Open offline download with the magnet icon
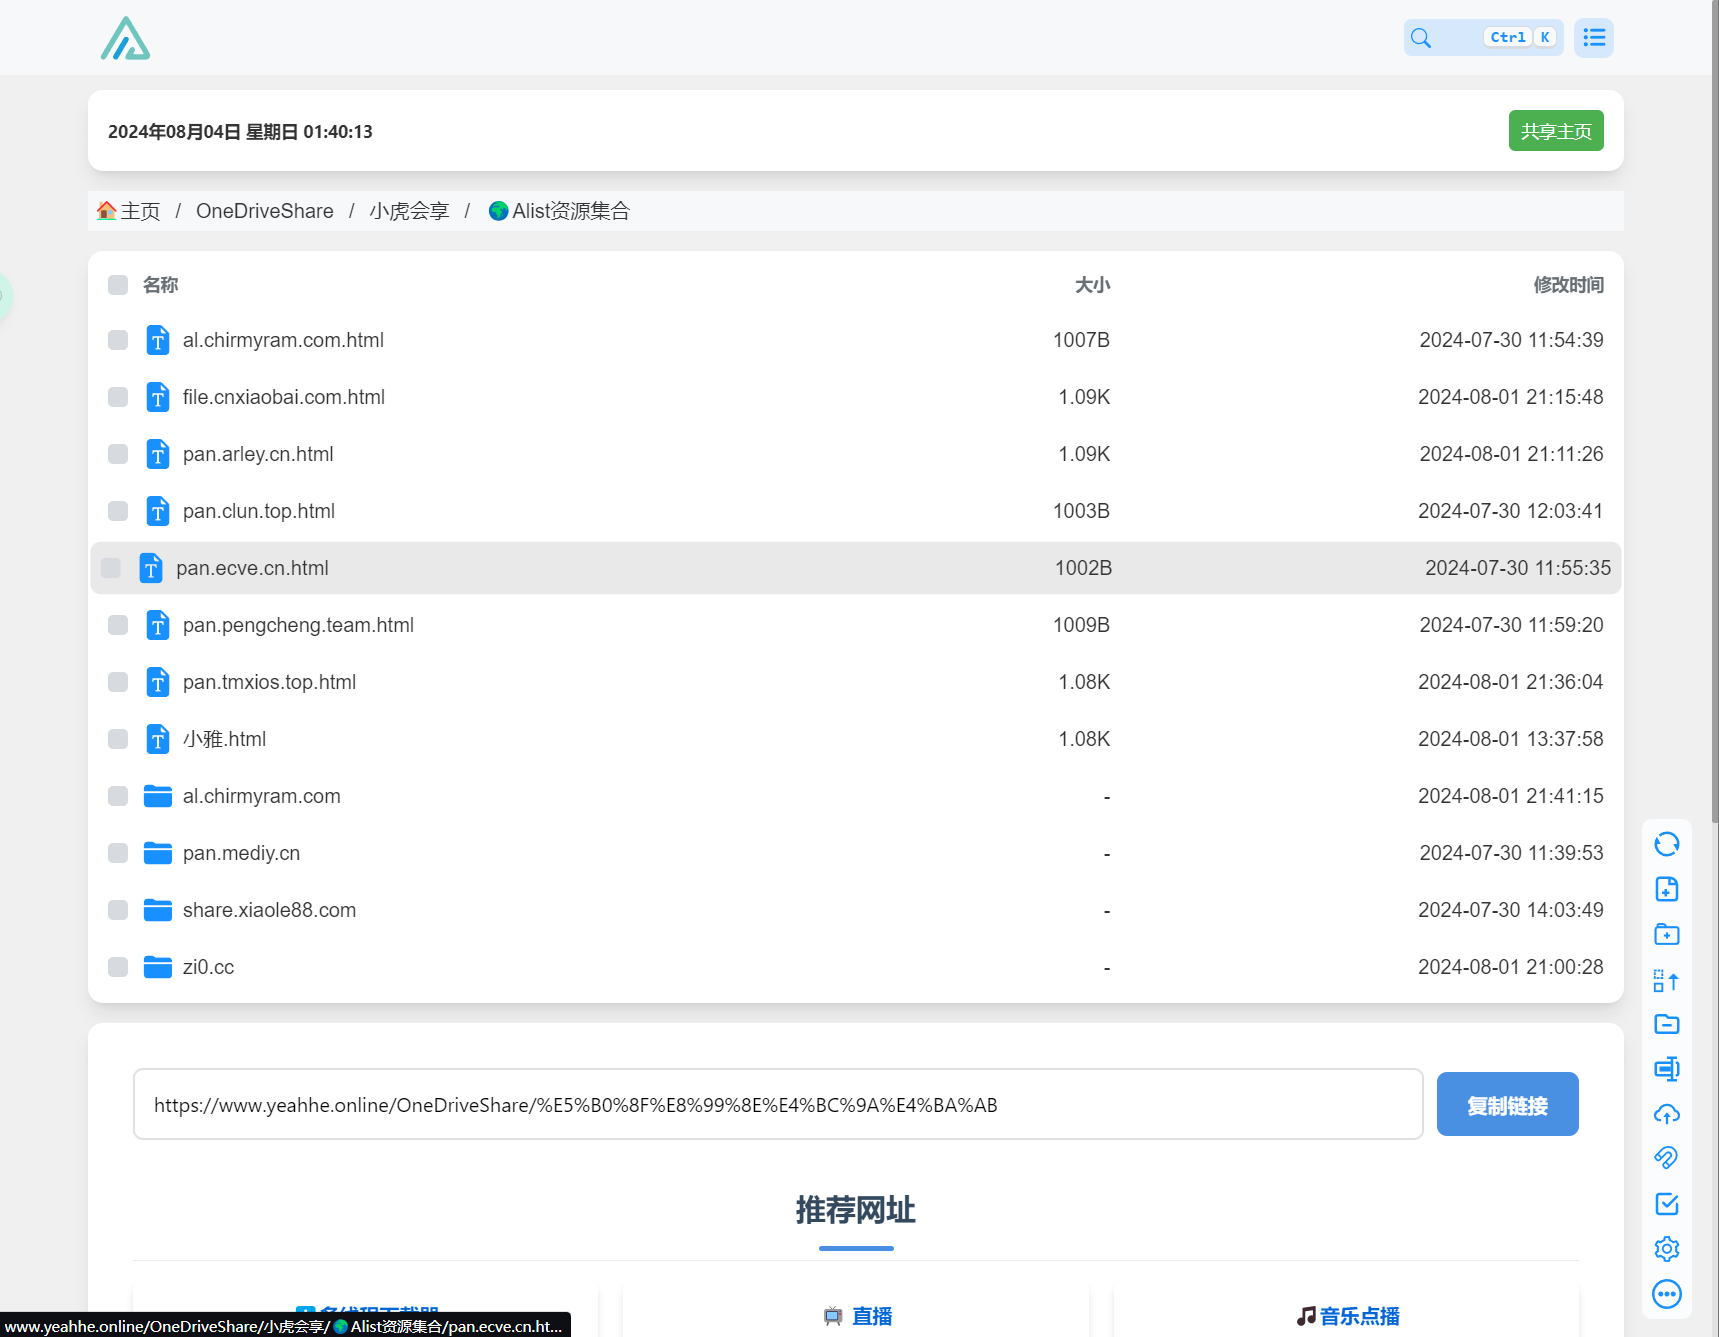The width and height of the screenshot is (1719, 1337). pos(1667,1158)
